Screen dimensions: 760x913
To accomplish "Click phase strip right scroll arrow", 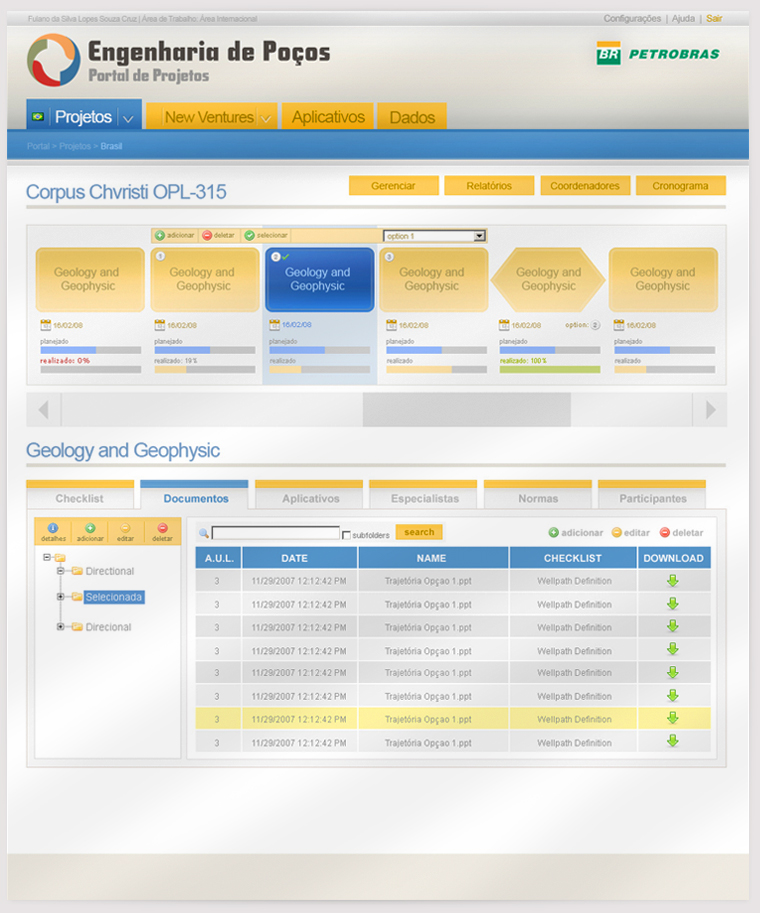I will [710, 410].
